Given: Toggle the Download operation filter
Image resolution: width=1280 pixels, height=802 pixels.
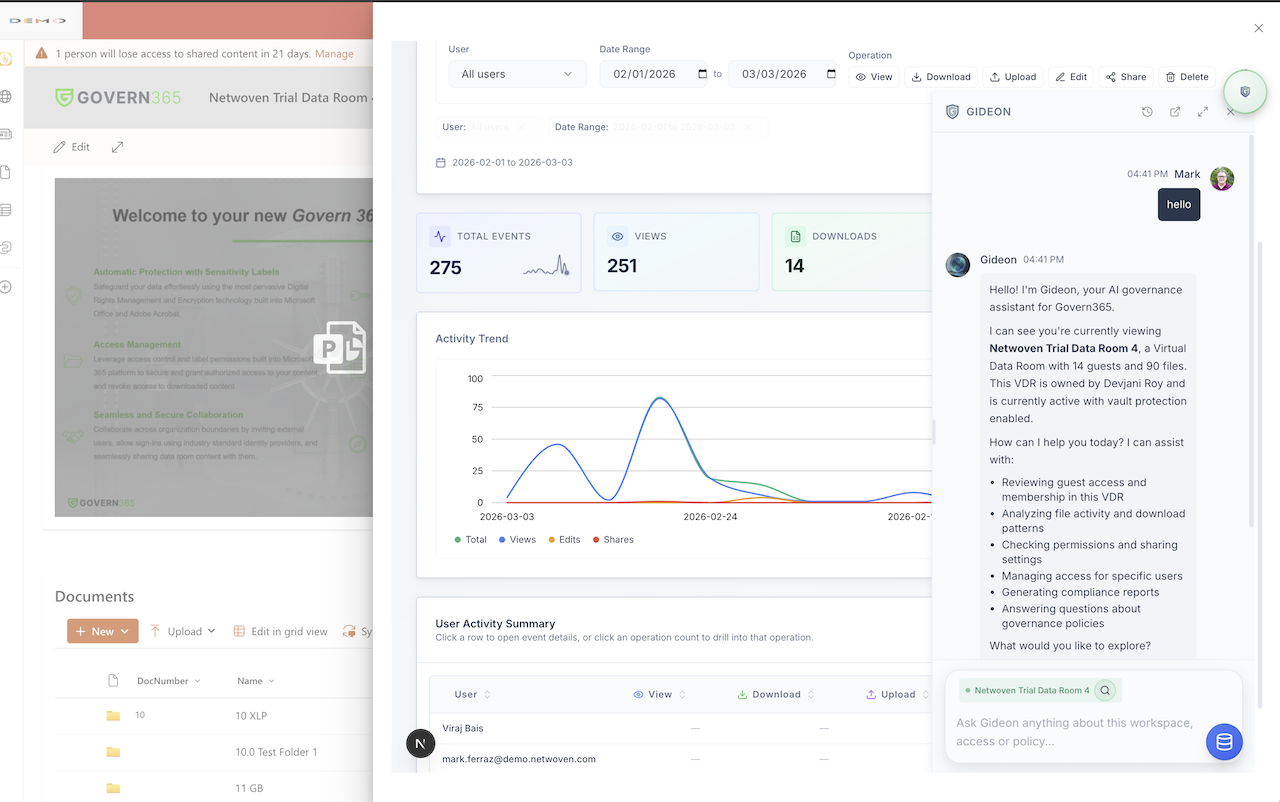Looking at the screenshot, I should (941, 77).
